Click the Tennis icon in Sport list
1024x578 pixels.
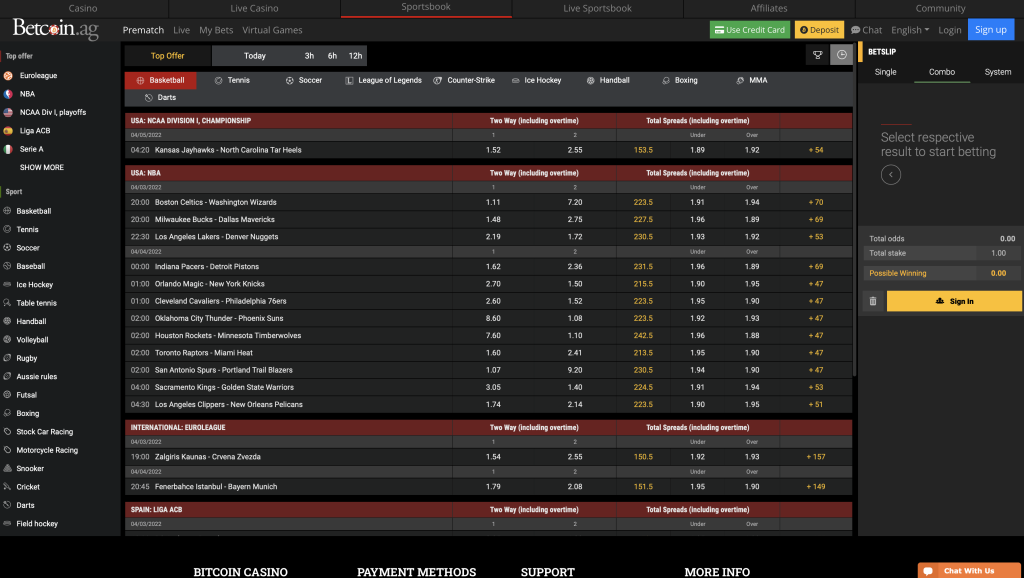[x=7, y=229]
